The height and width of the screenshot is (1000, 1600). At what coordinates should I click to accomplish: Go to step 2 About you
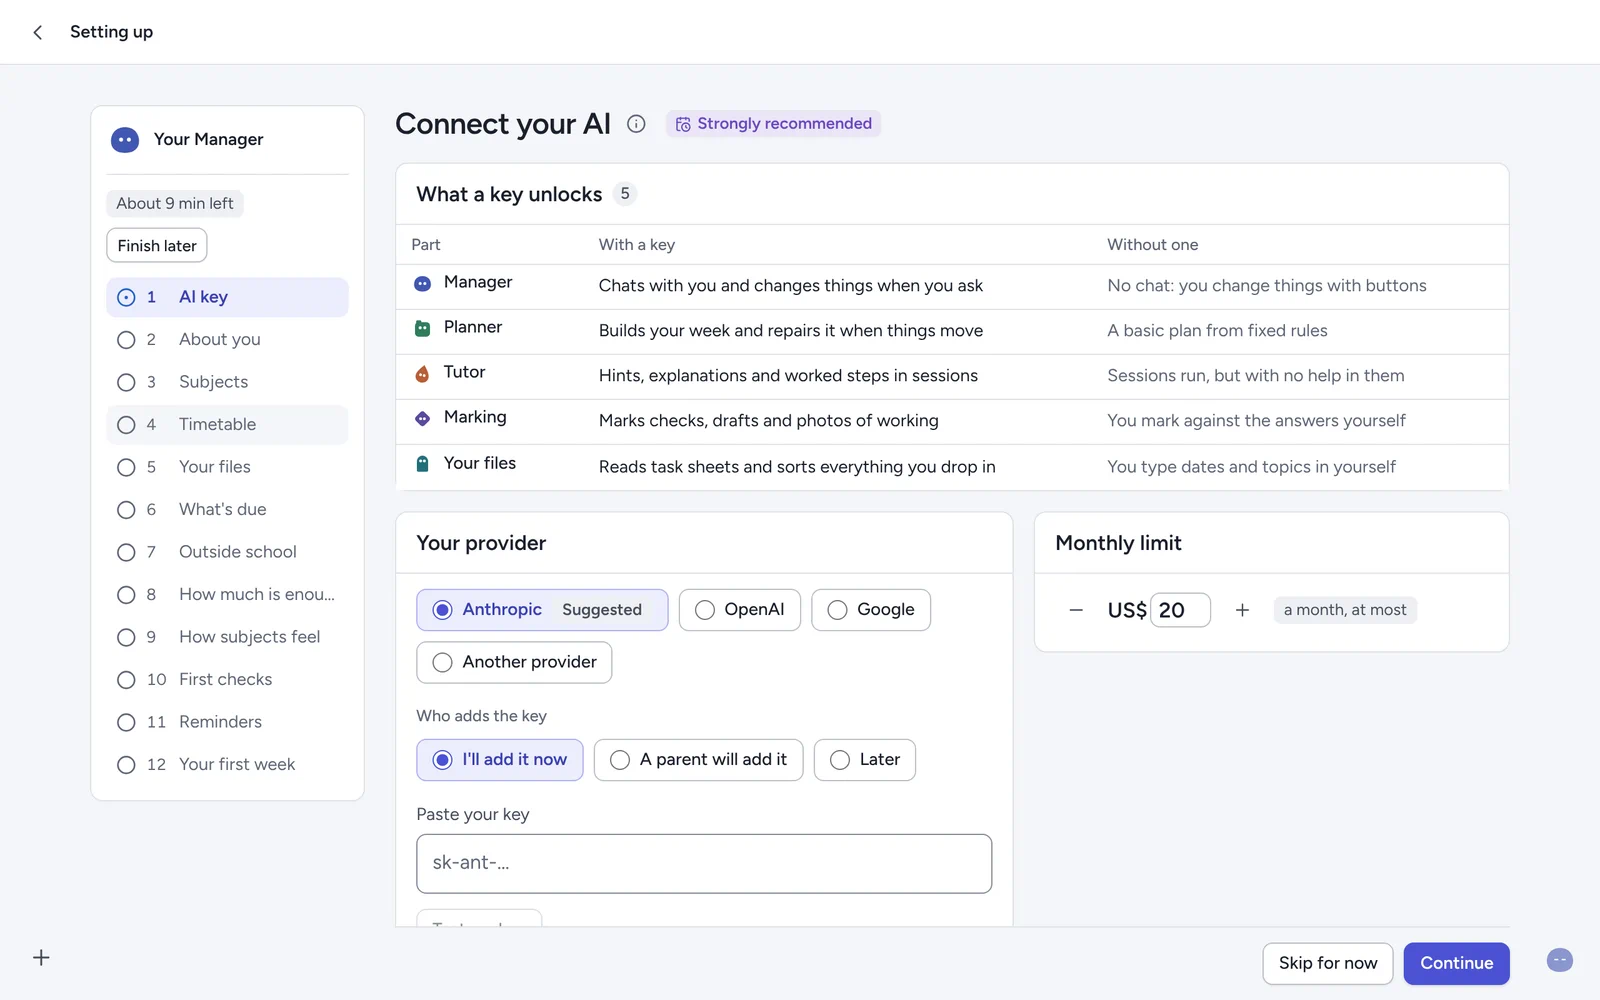point(227,340)
